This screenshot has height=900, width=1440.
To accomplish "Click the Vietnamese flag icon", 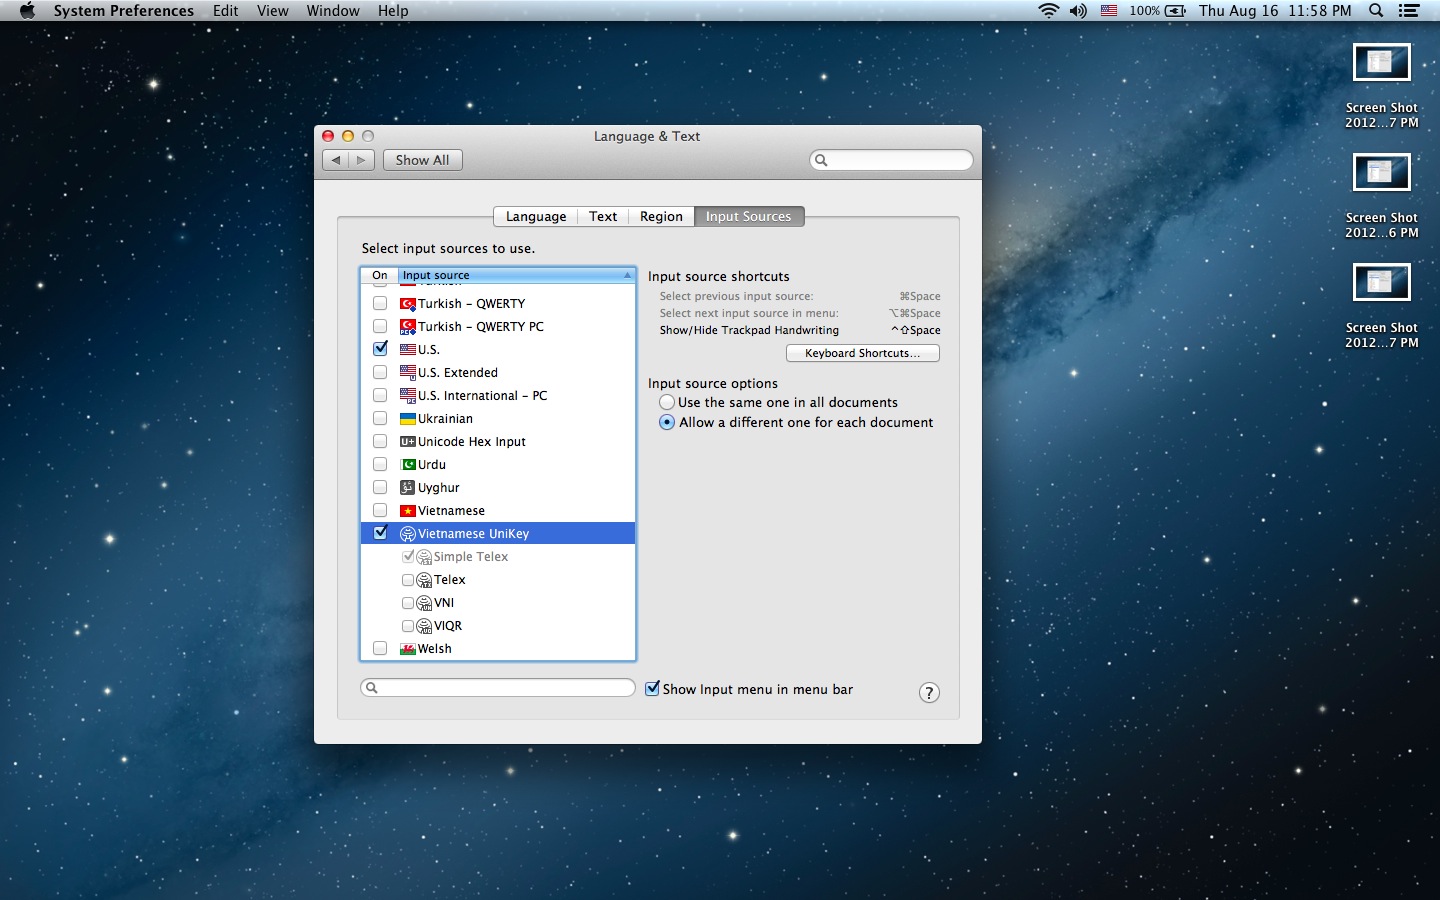I will [x=408, y=510].
